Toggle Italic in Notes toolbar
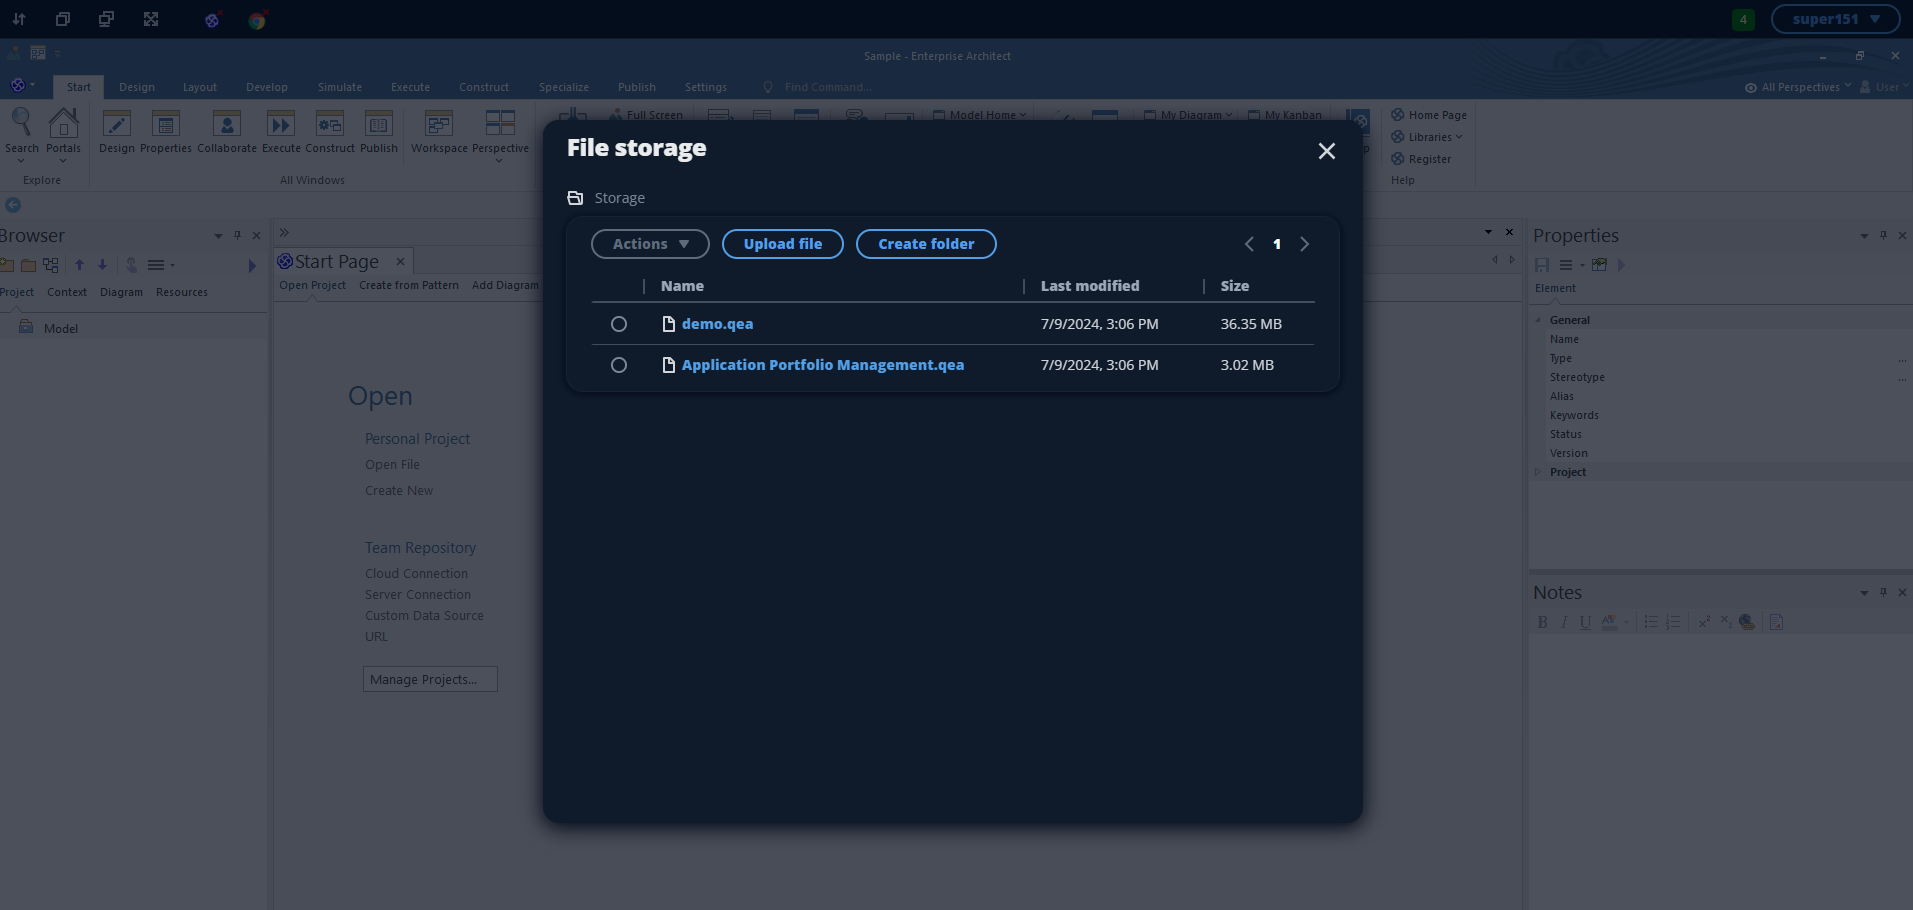This screenshot has width=1913, height=910. click(1564, 622)
